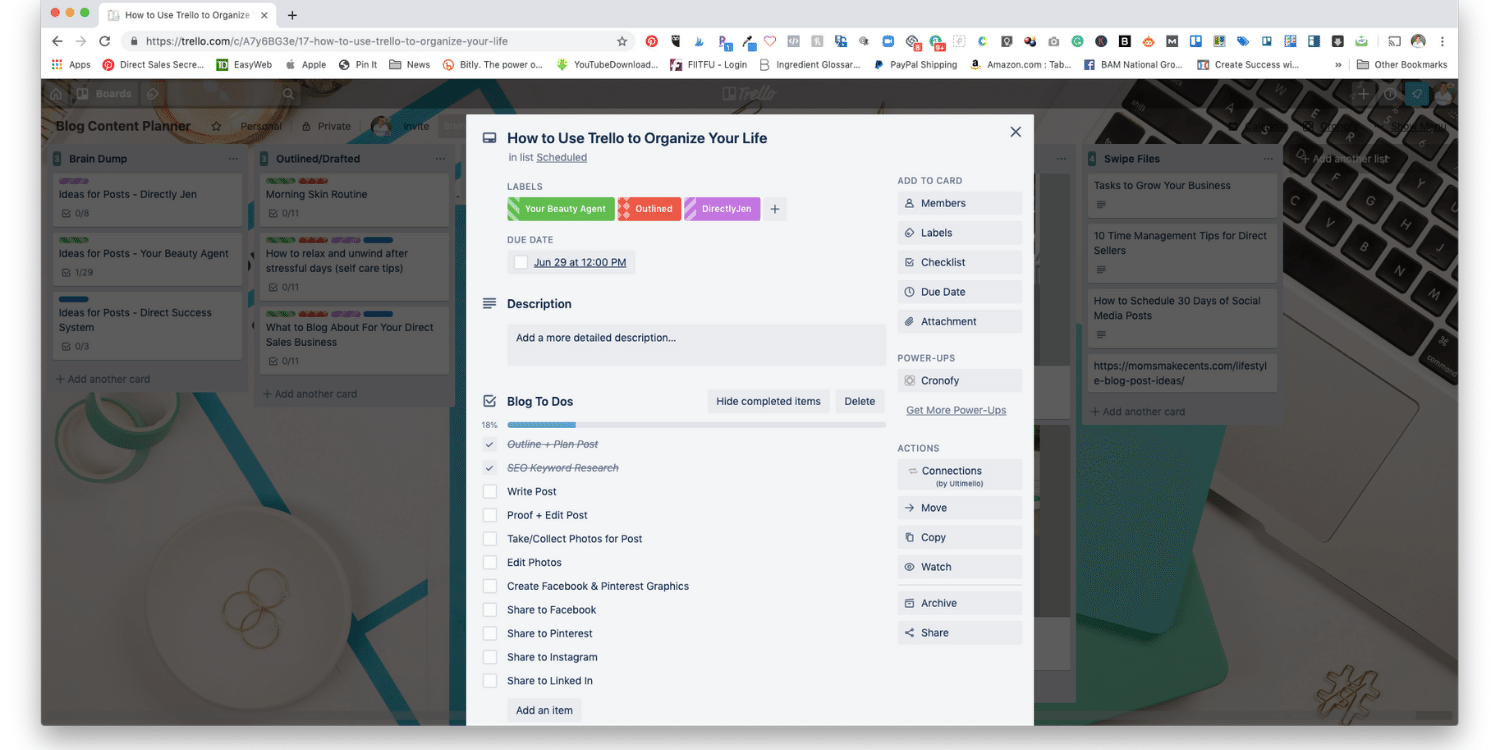
Task: Open Members in Add to Card
Action: 959,203
